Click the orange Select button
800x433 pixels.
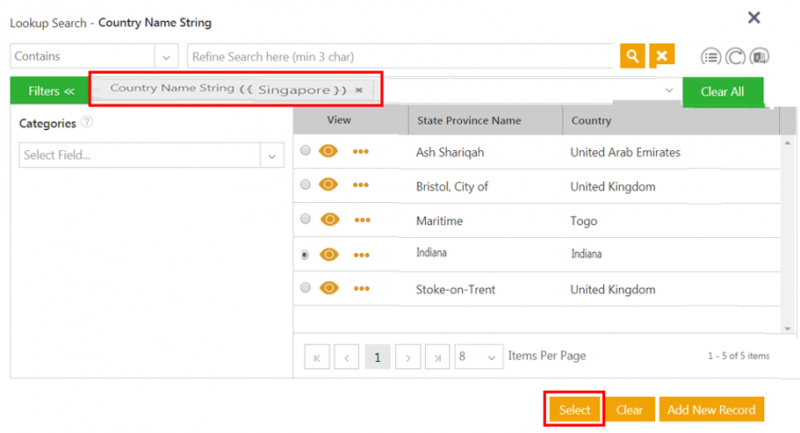point(574,410)
